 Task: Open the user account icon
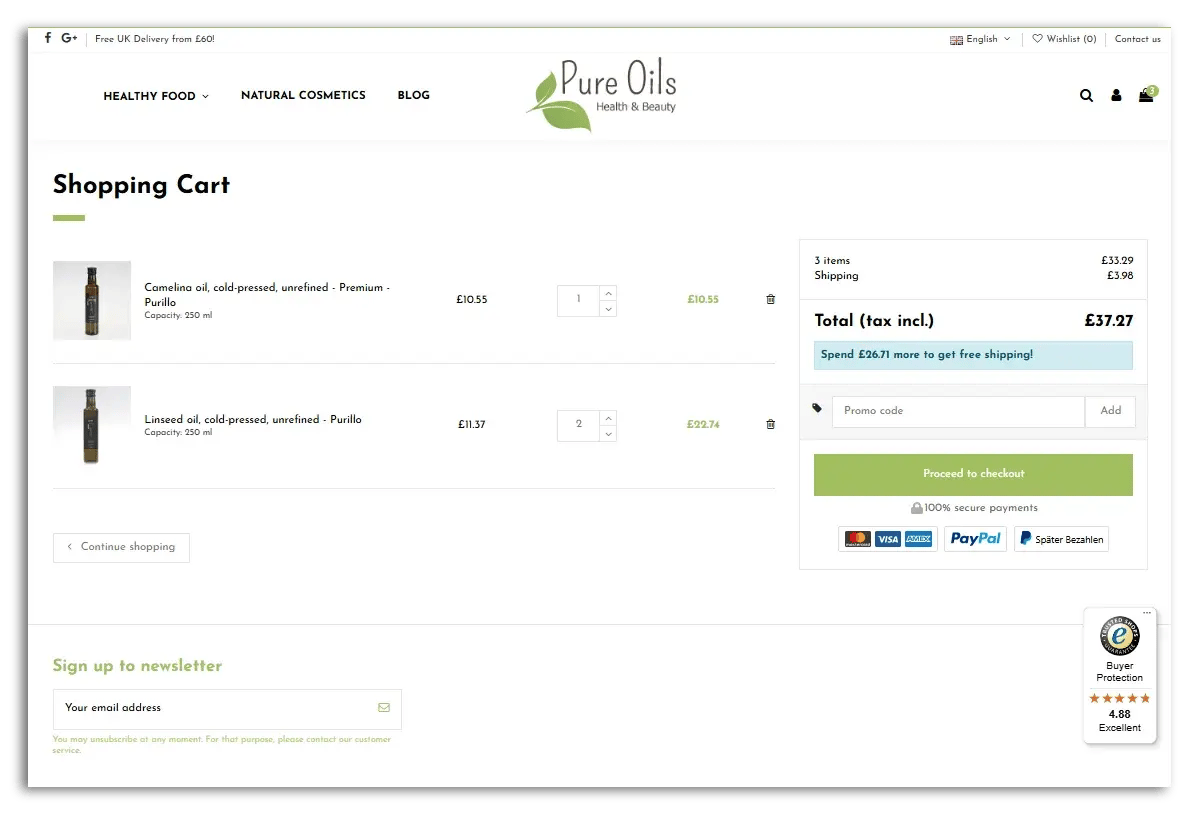[1116, 95]
